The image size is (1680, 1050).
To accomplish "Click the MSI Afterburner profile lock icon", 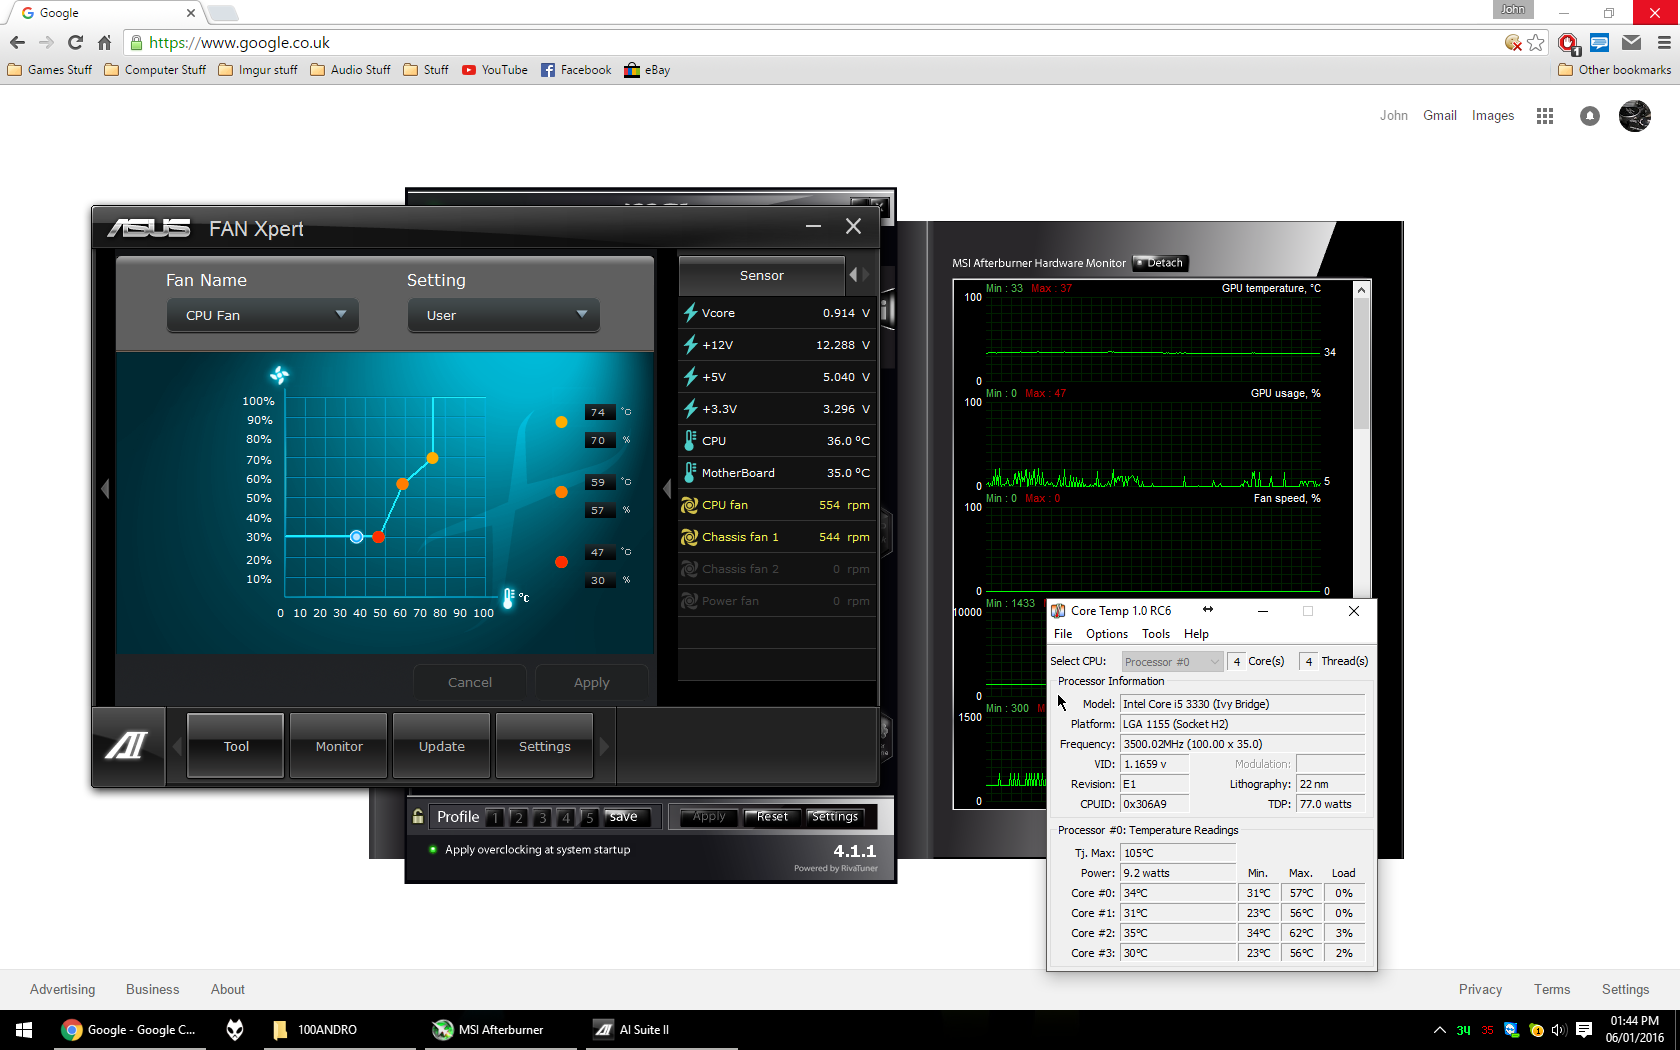I will click(418, 816).
